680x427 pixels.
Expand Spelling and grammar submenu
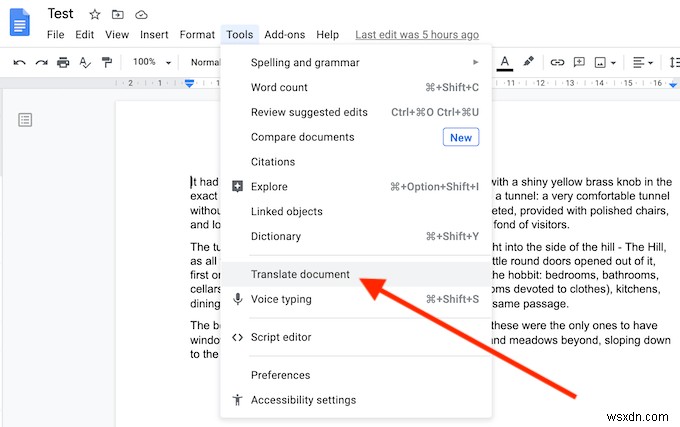(x=356, y=62)
